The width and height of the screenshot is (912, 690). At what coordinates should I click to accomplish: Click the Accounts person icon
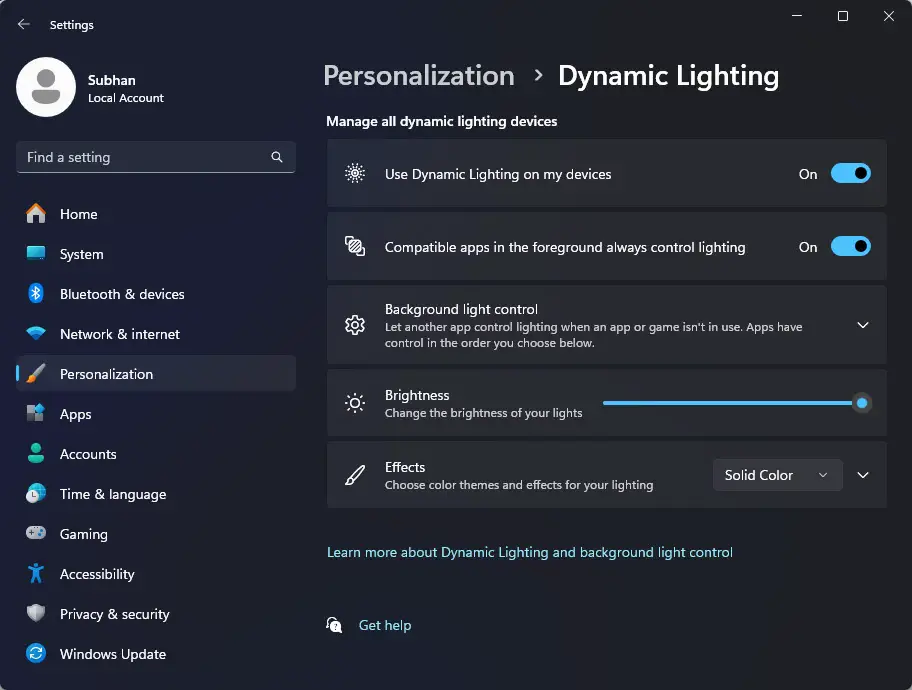tap(36, 453)
